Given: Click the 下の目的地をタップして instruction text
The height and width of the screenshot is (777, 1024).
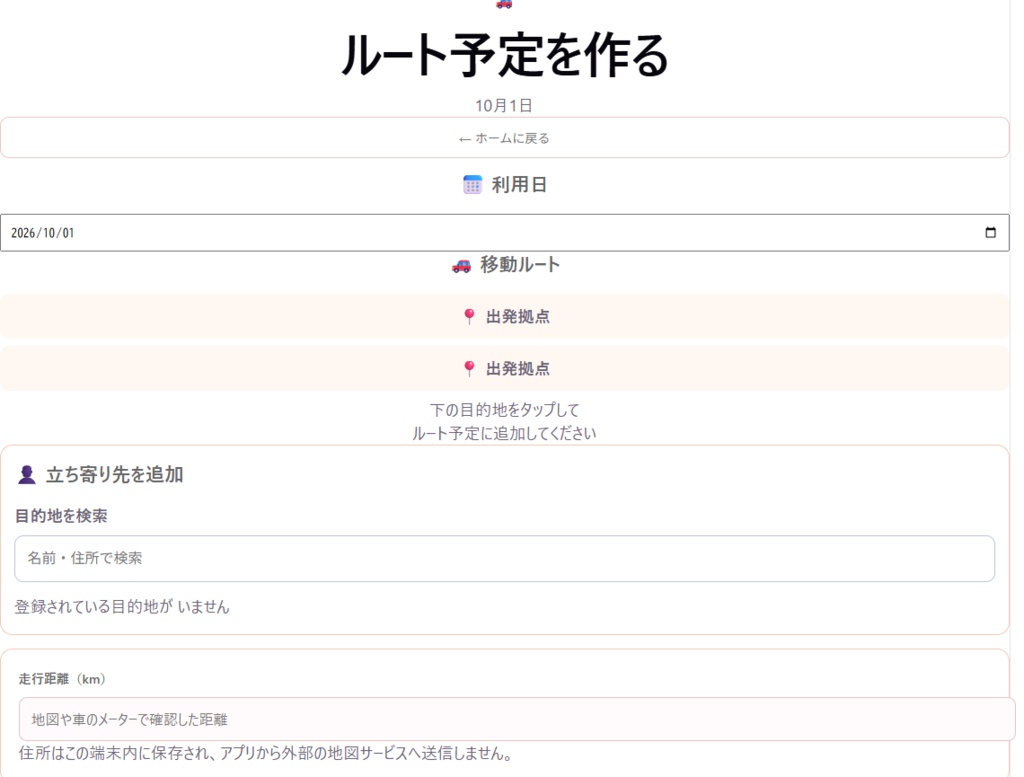Looking at the screenshot, I should 504,410.
